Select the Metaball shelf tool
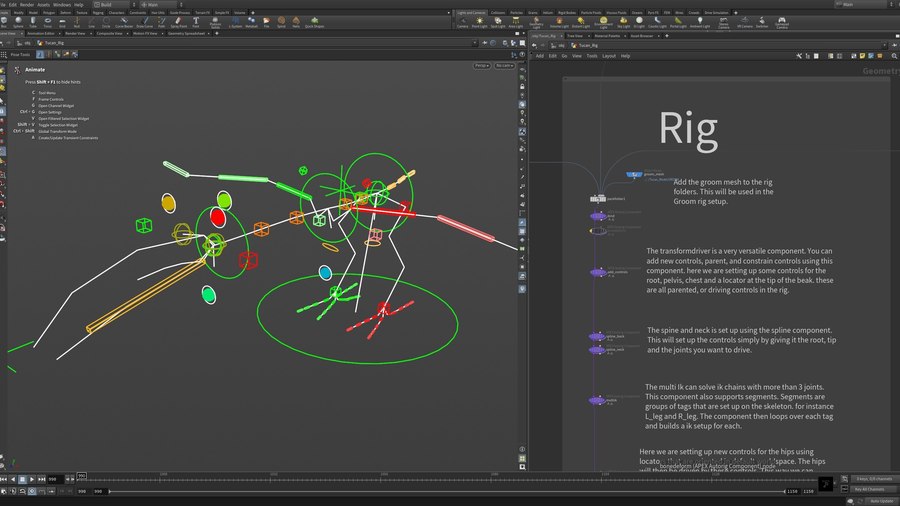The height and width of the screenshot is (506, 900). click(x=251, y=22)
